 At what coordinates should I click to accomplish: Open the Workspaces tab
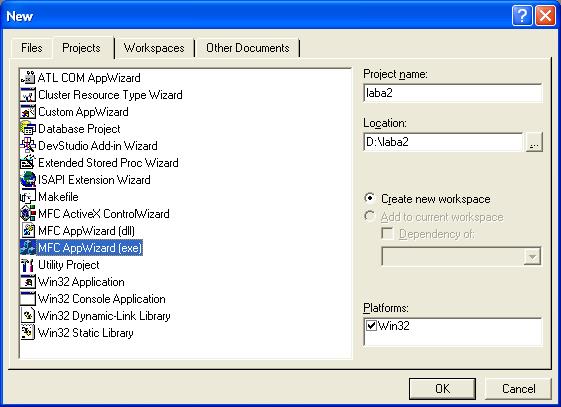154,48
